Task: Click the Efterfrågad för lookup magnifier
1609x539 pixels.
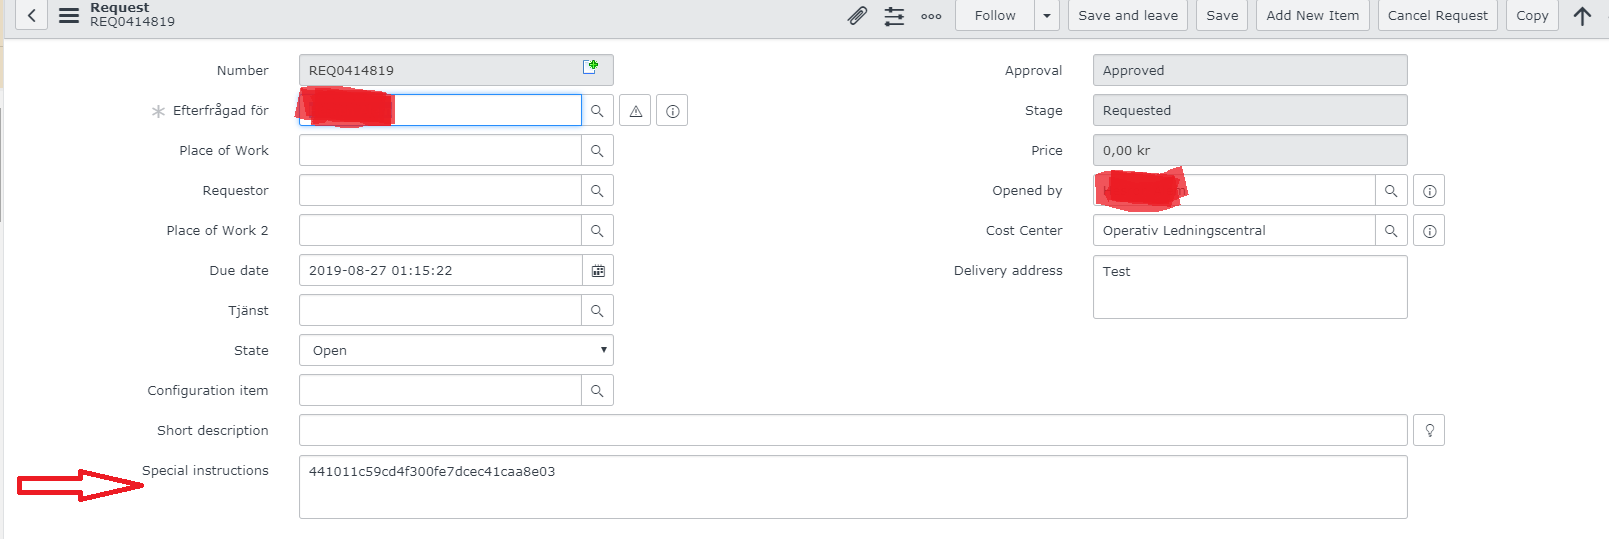Action: point(597,110)
